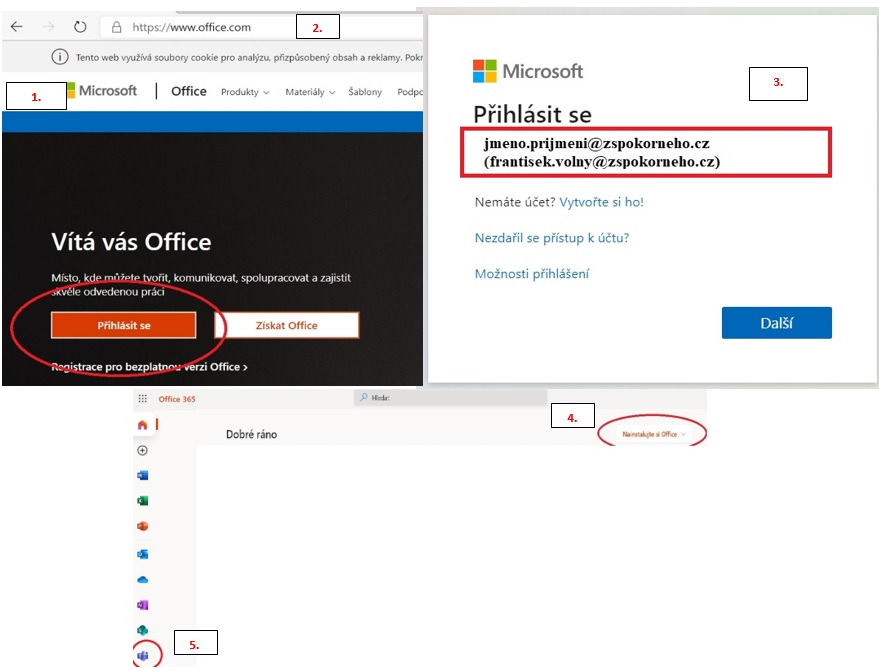Expand the Produkty menu
This screenshot has height=671, width=879.
(245, 92)
